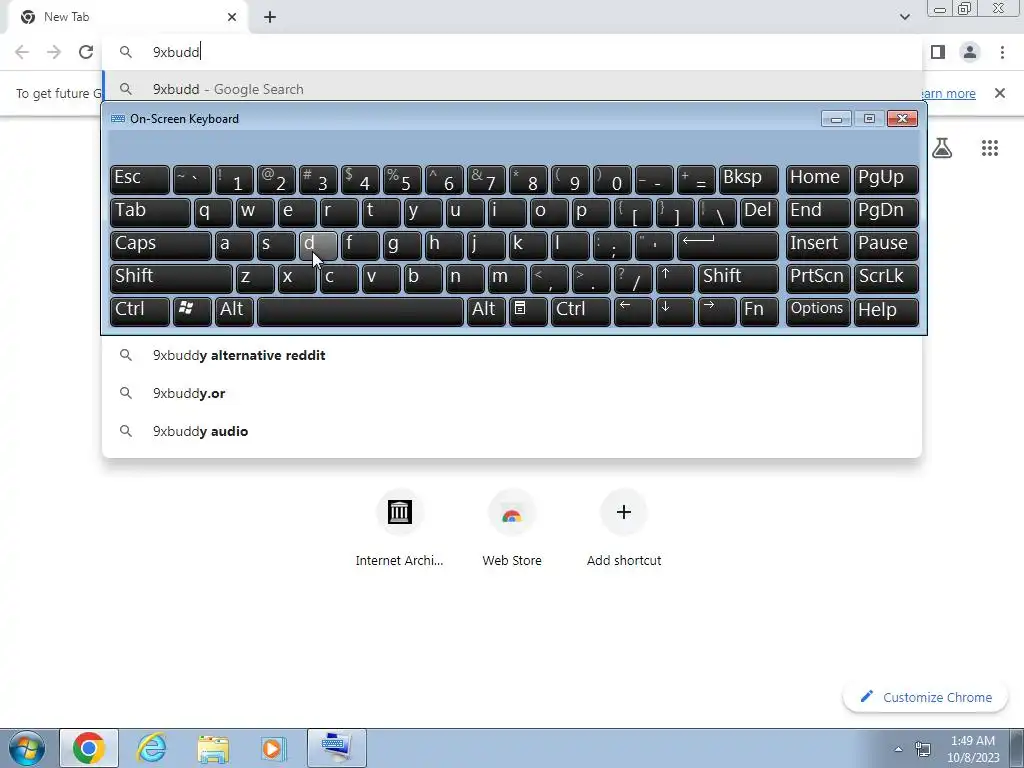Toggle right Alt key on On-Screen Keyboard
This screenshot has width=1024, height=768.
pyautogui.click(x=486, y=311)
